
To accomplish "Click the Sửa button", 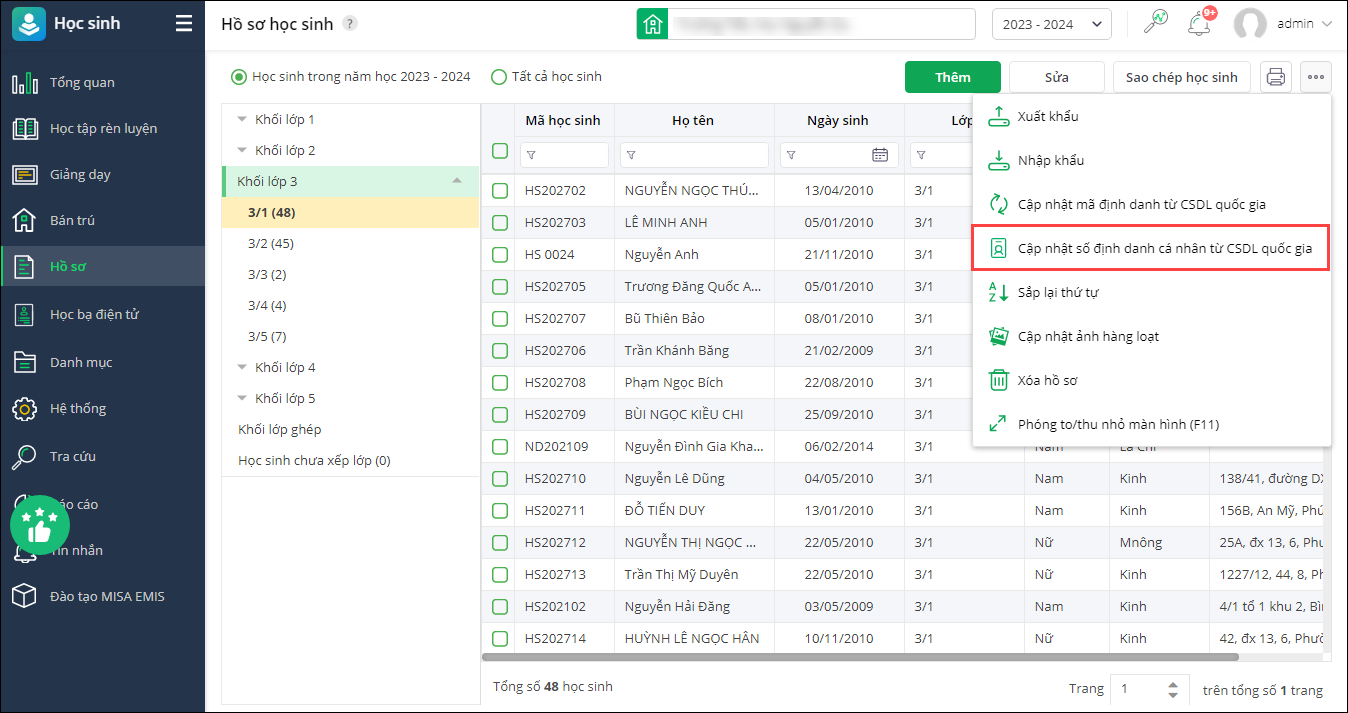I will point(1057,77).
